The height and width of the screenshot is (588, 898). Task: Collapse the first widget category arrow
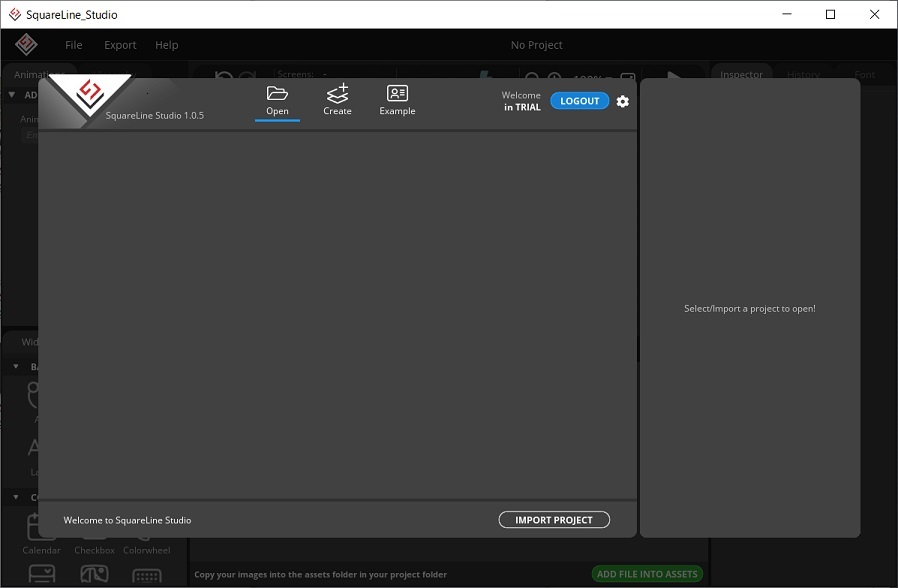point(15,367)
